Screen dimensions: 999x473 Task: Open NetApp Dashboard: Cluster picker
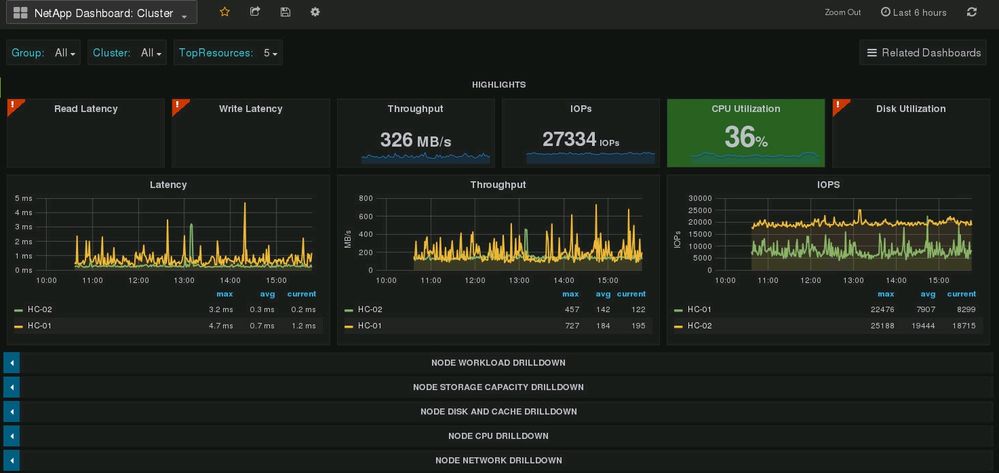pyautogui.click(x=100, y=13)
